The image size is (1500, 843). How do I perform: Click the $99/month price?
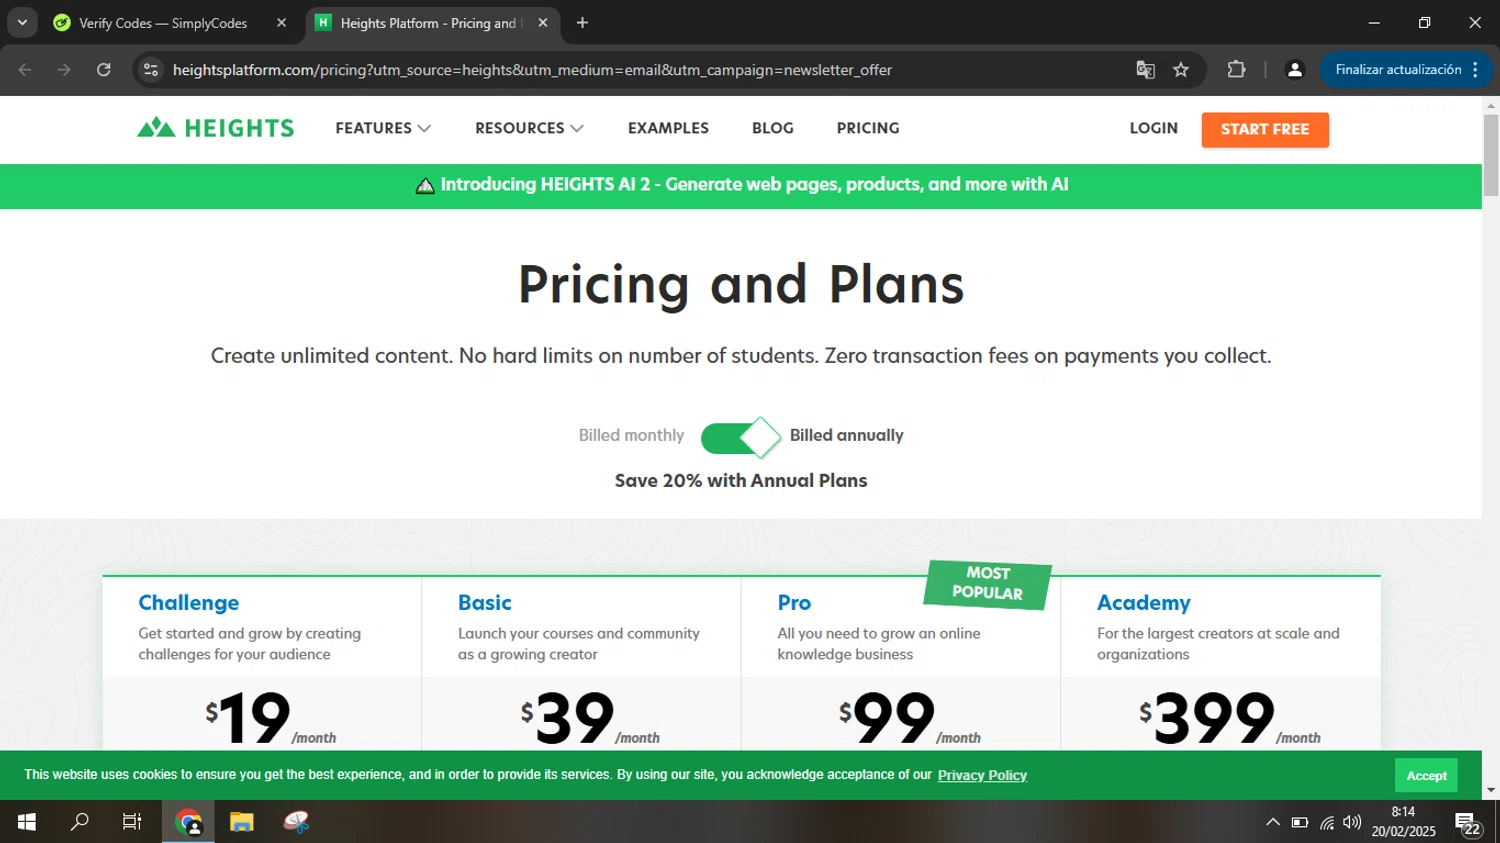pos(910,718)
